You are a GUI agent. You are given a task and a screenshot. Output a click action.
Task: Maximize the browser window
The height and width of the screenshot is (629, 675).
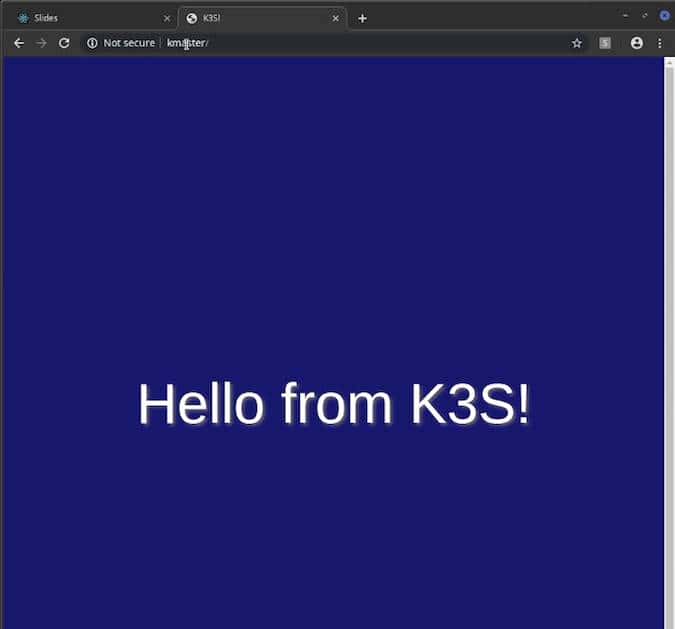click(x=645, y=16)
